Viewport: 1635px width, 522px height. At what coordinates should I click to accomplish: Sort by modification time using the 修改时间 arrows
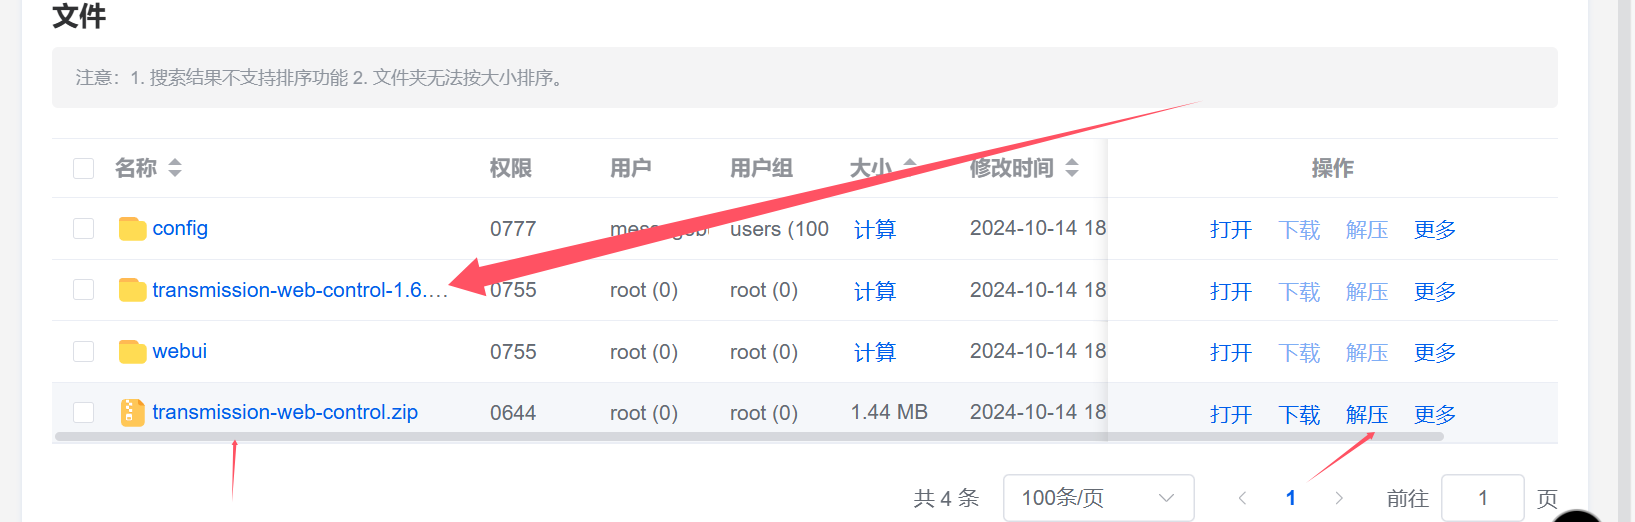pos(1072,168)
